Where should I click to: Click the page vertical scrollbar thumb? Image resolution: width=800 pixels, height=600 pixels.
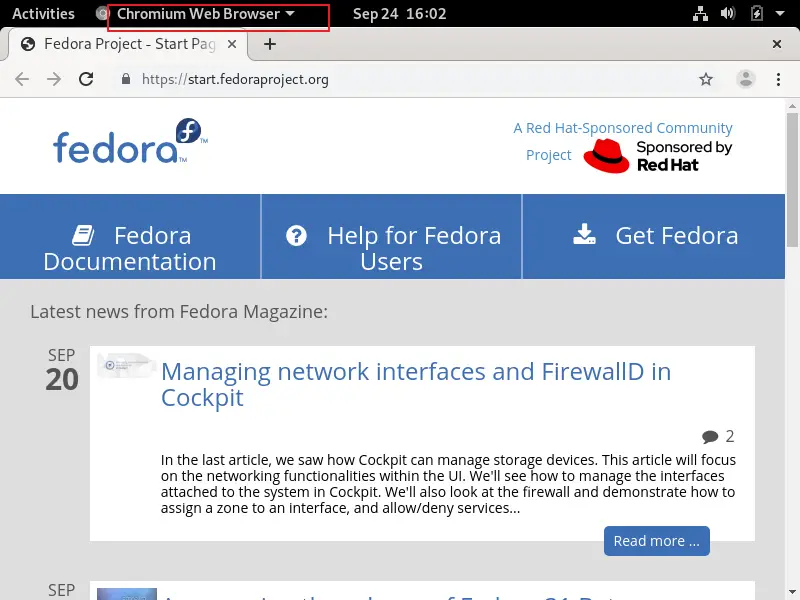pos(792,179)
